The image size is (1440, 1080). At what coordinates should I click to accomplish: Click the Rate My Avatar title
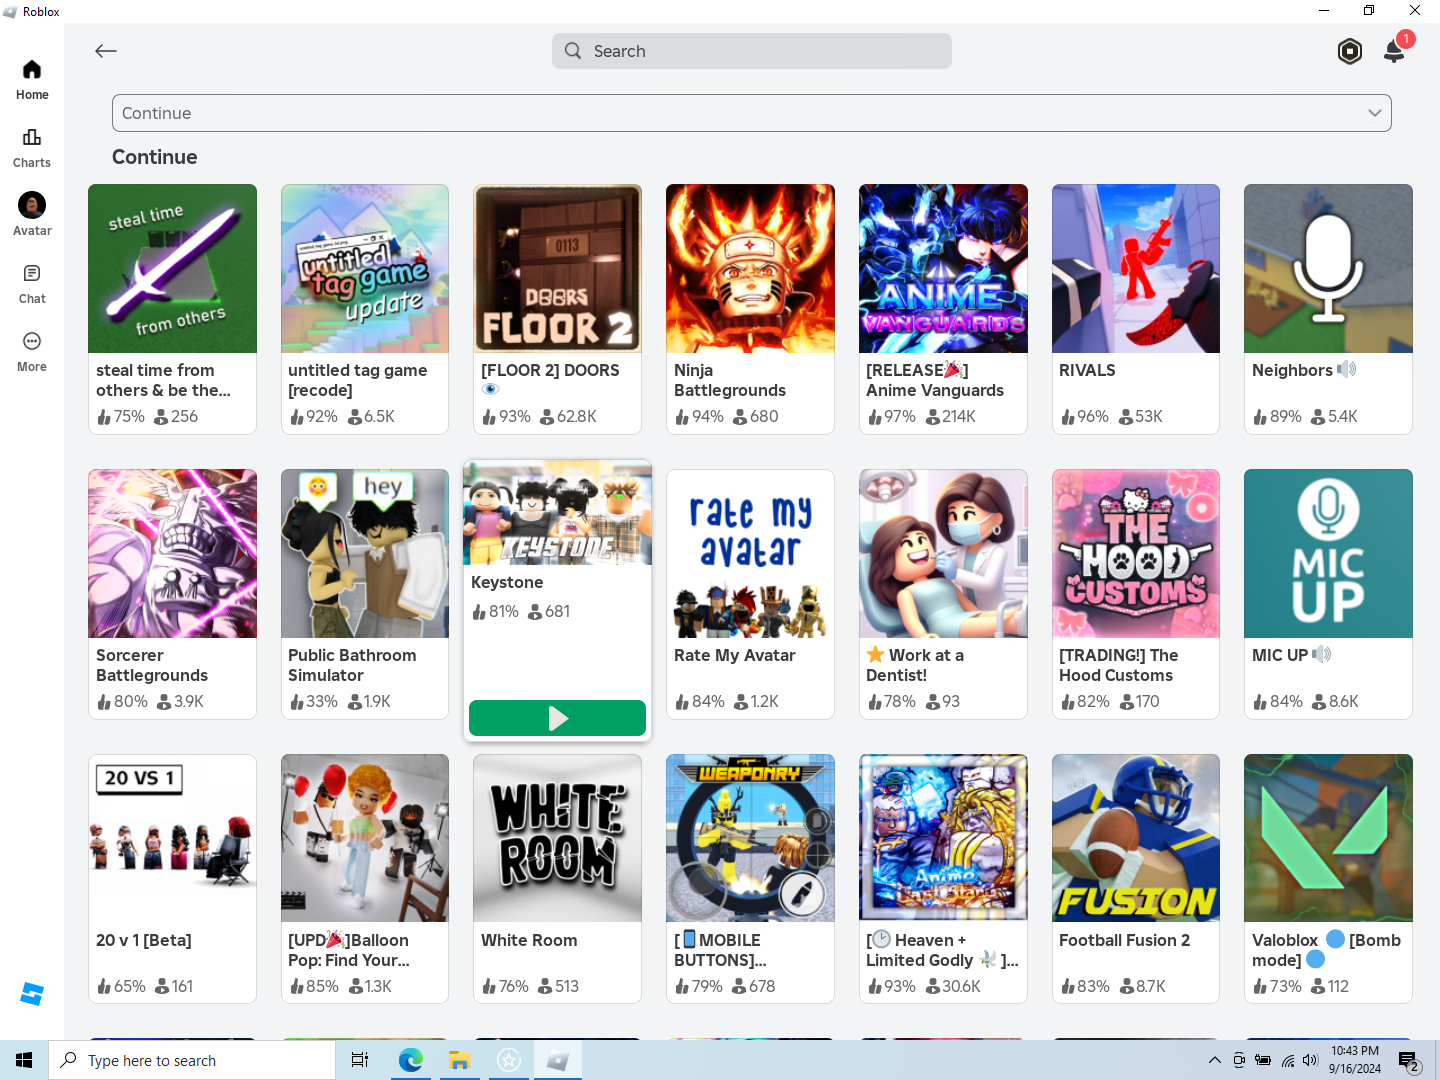click(735, 655)
